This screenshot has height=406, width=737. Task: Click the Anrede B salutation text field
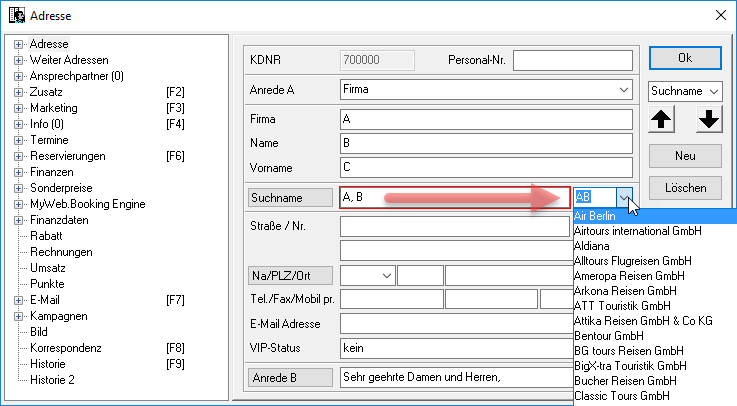coord(456,377)
